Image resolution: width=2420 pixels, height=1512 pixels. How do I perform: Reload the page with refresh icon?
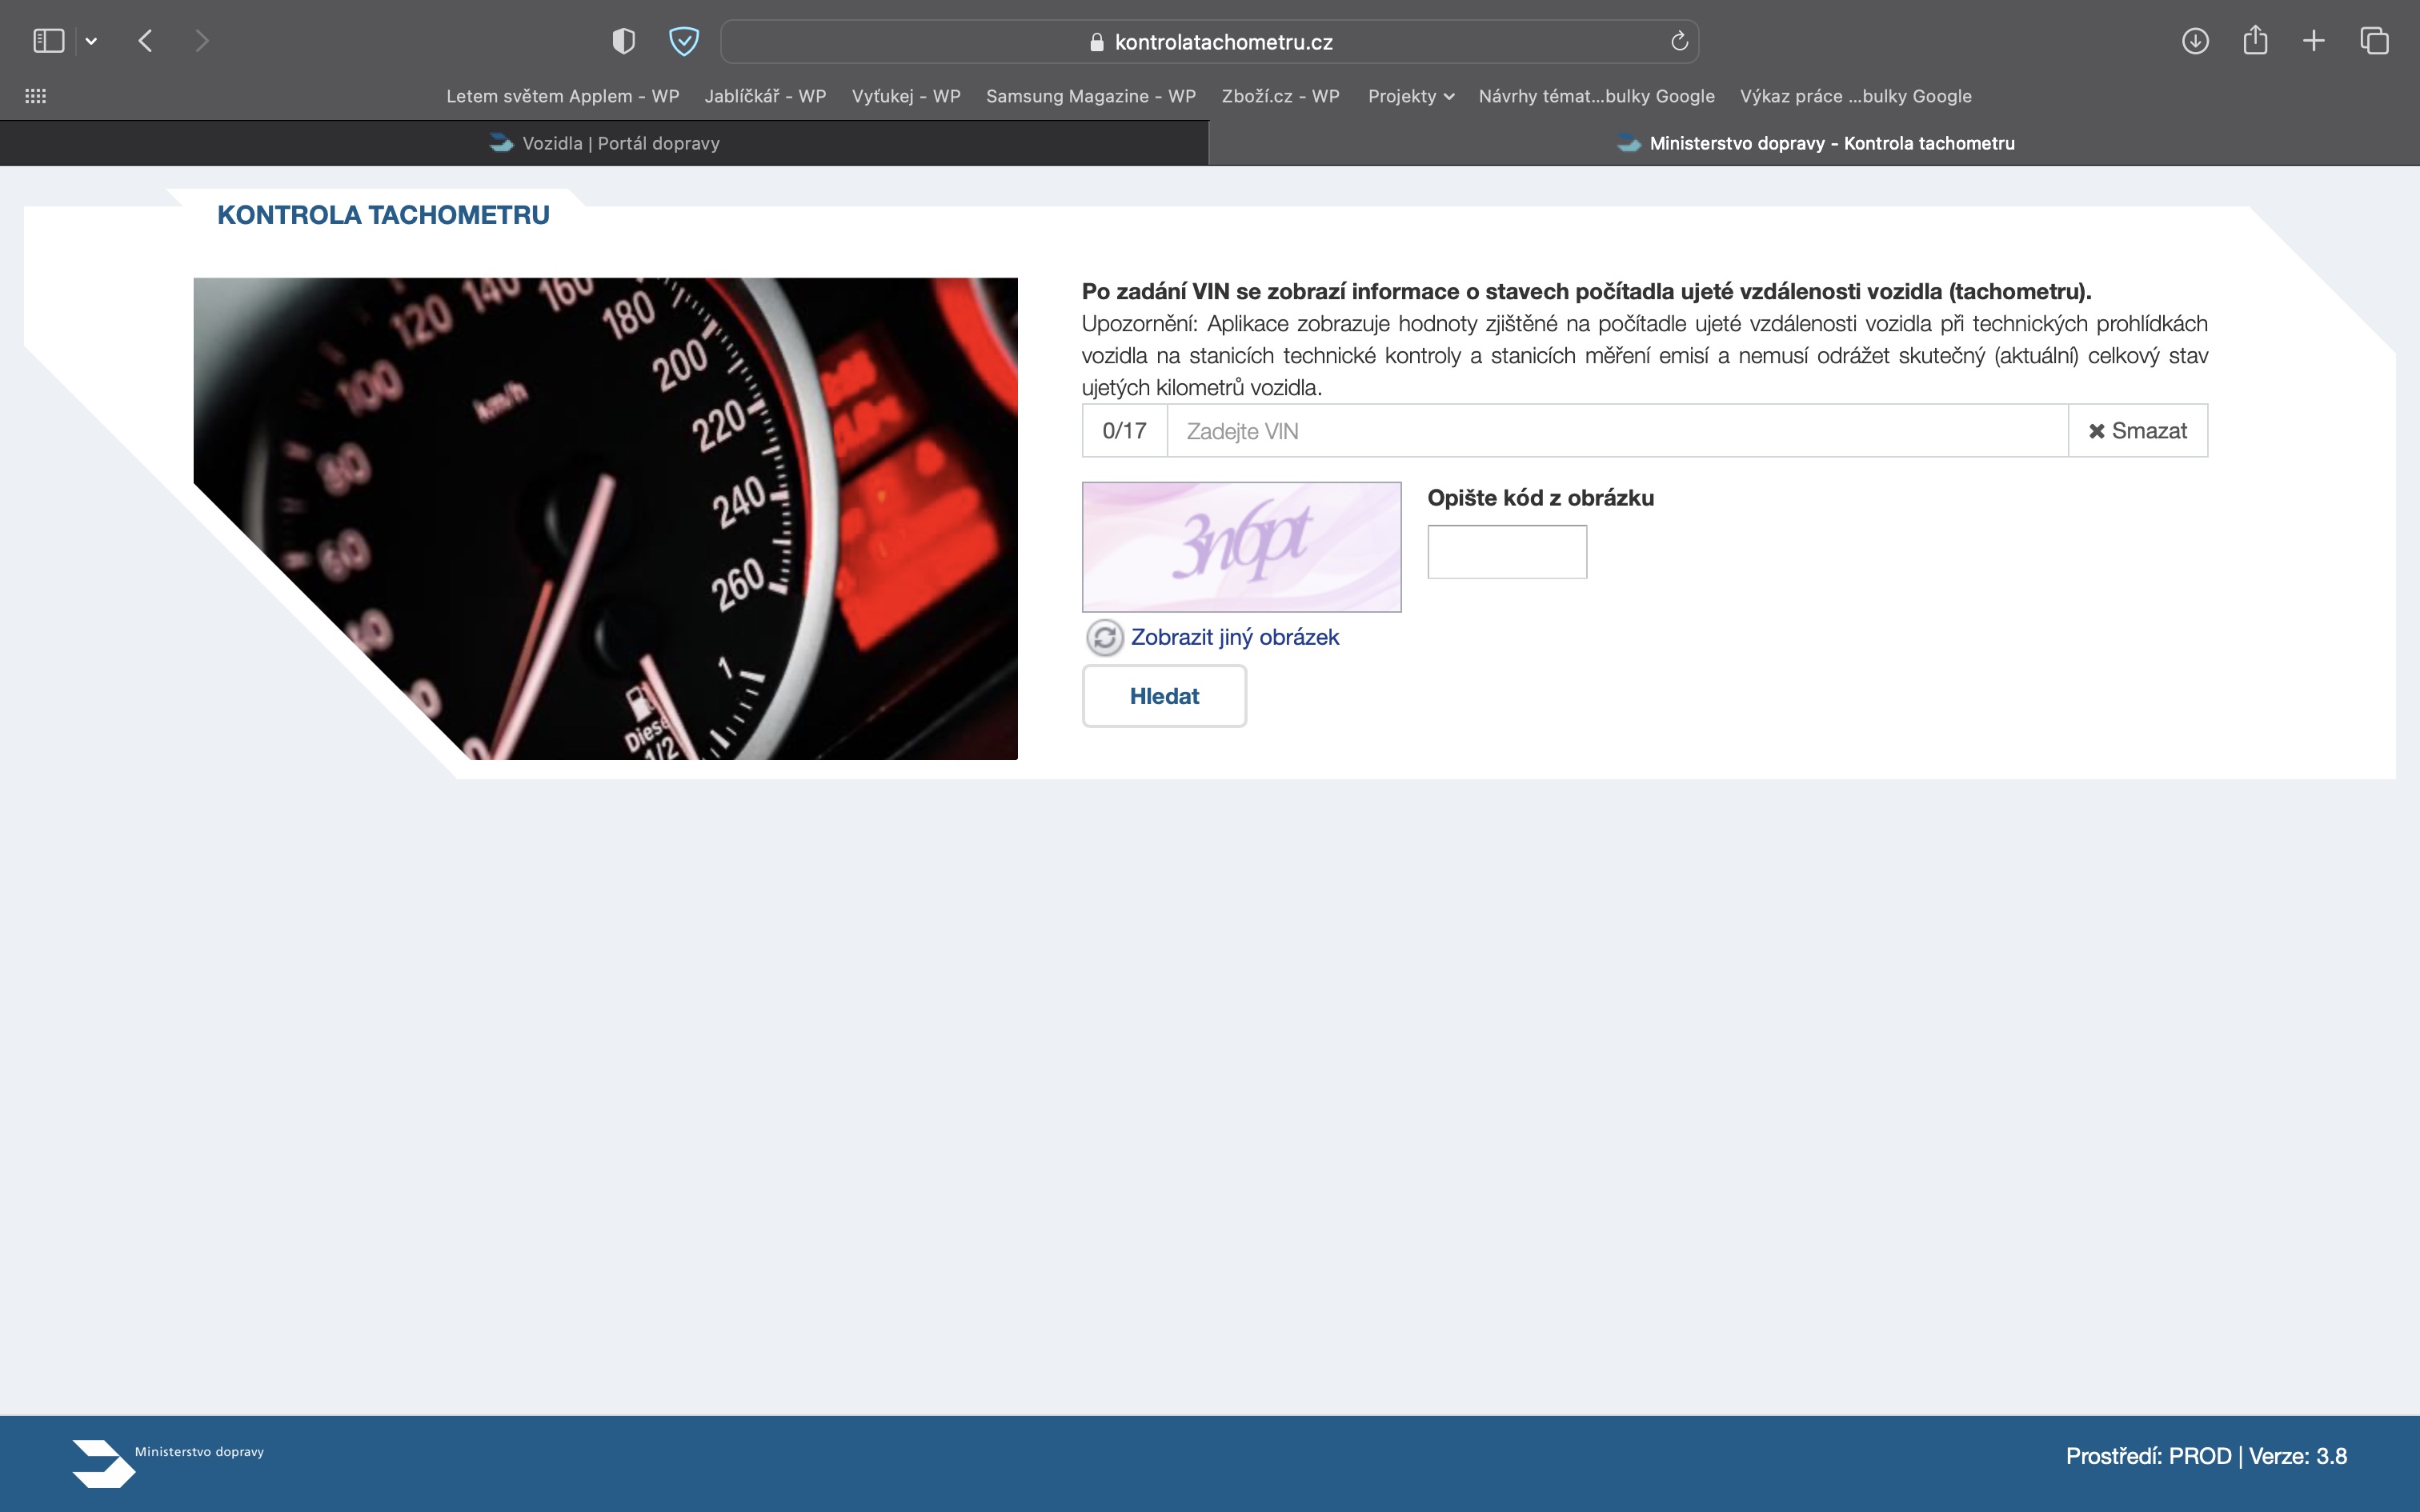(1679, 41)
